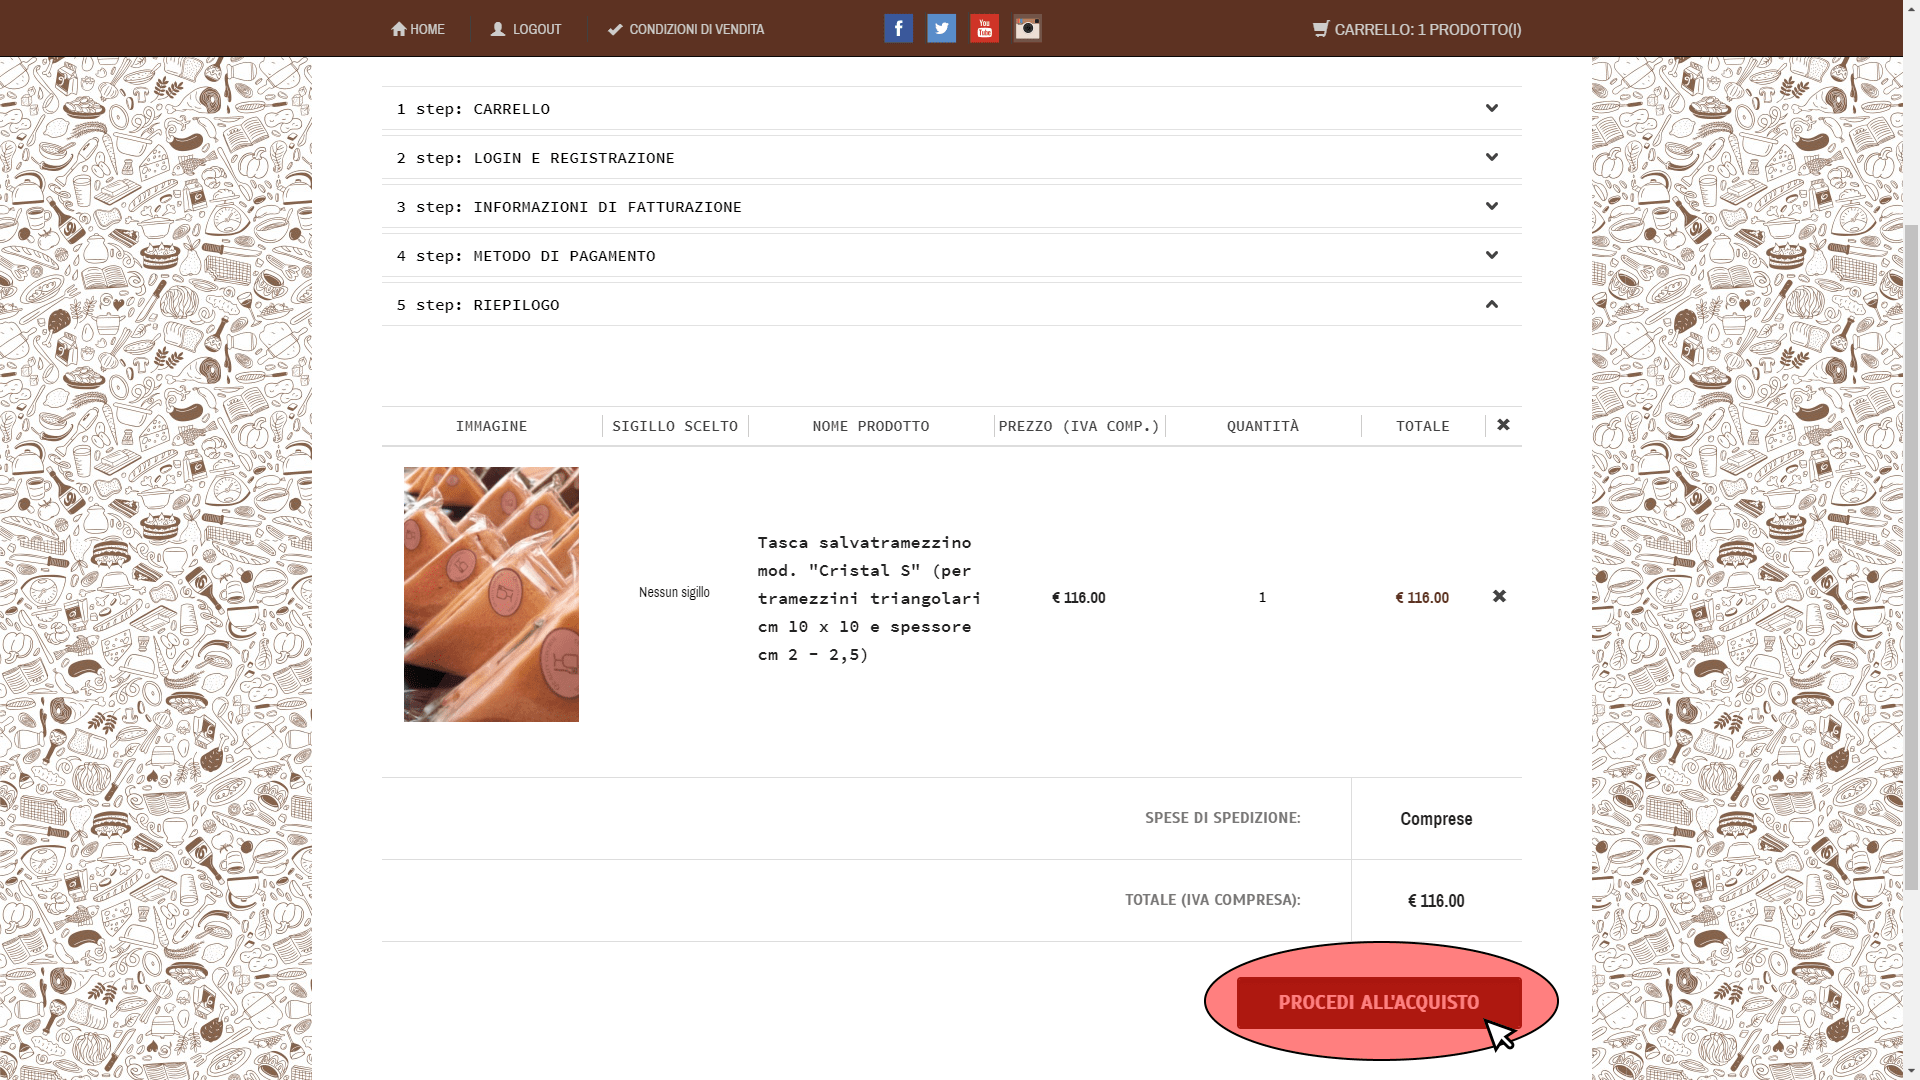
Task: Click the Tasca salvatramezzino product thumbnail
Action: 491,594
